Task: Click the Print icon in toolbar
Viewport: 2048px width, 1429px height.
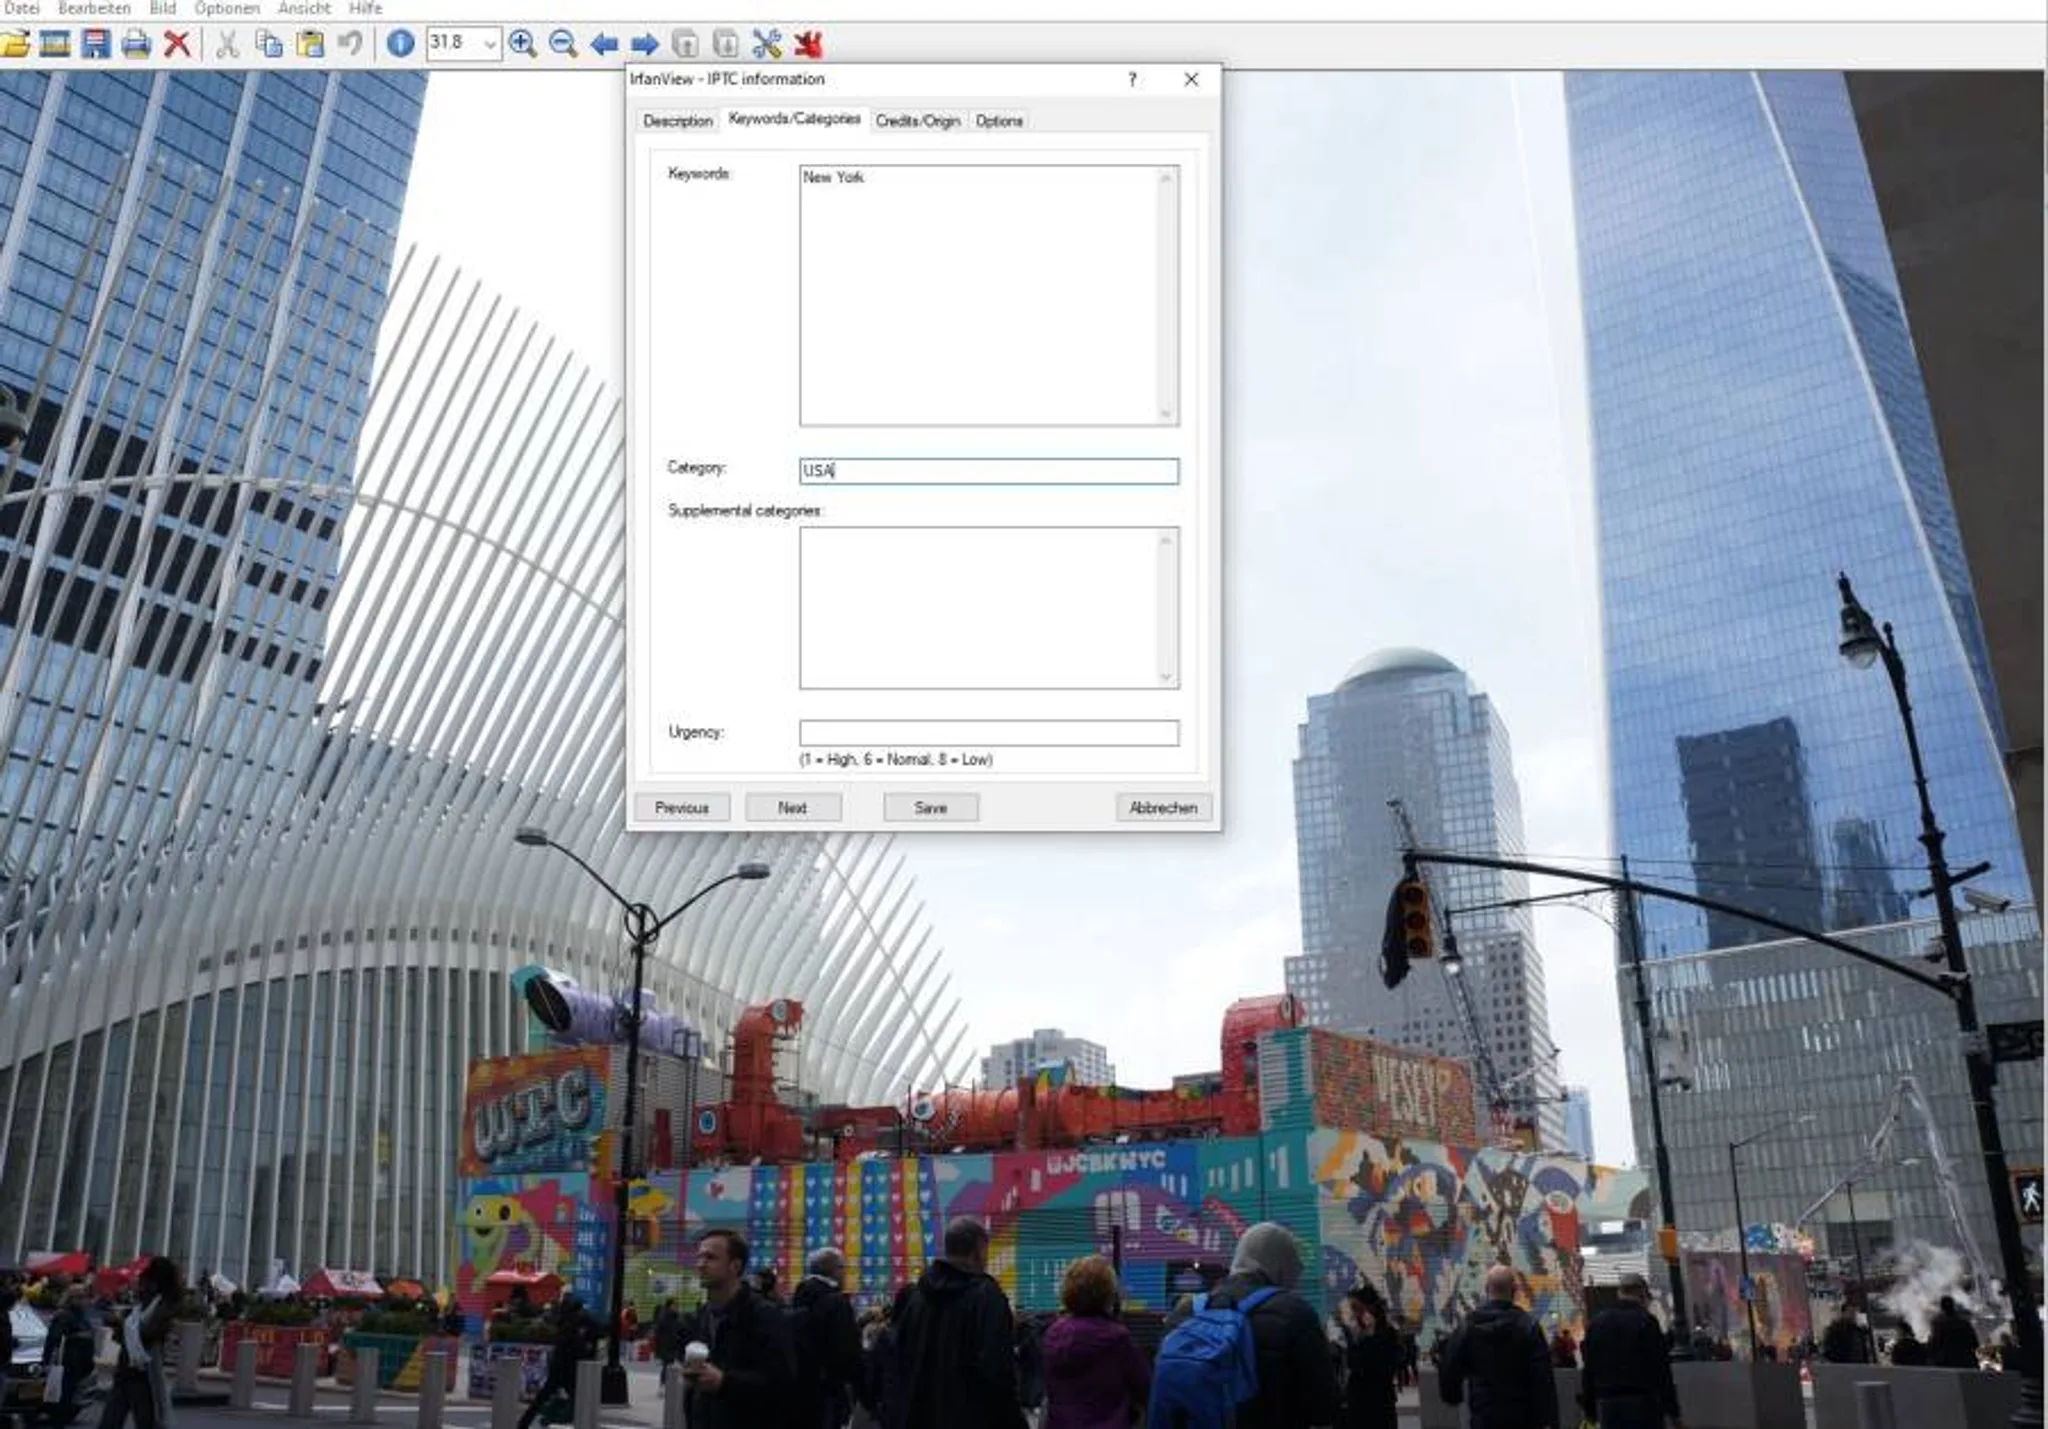Action: (x=136, y=44)
